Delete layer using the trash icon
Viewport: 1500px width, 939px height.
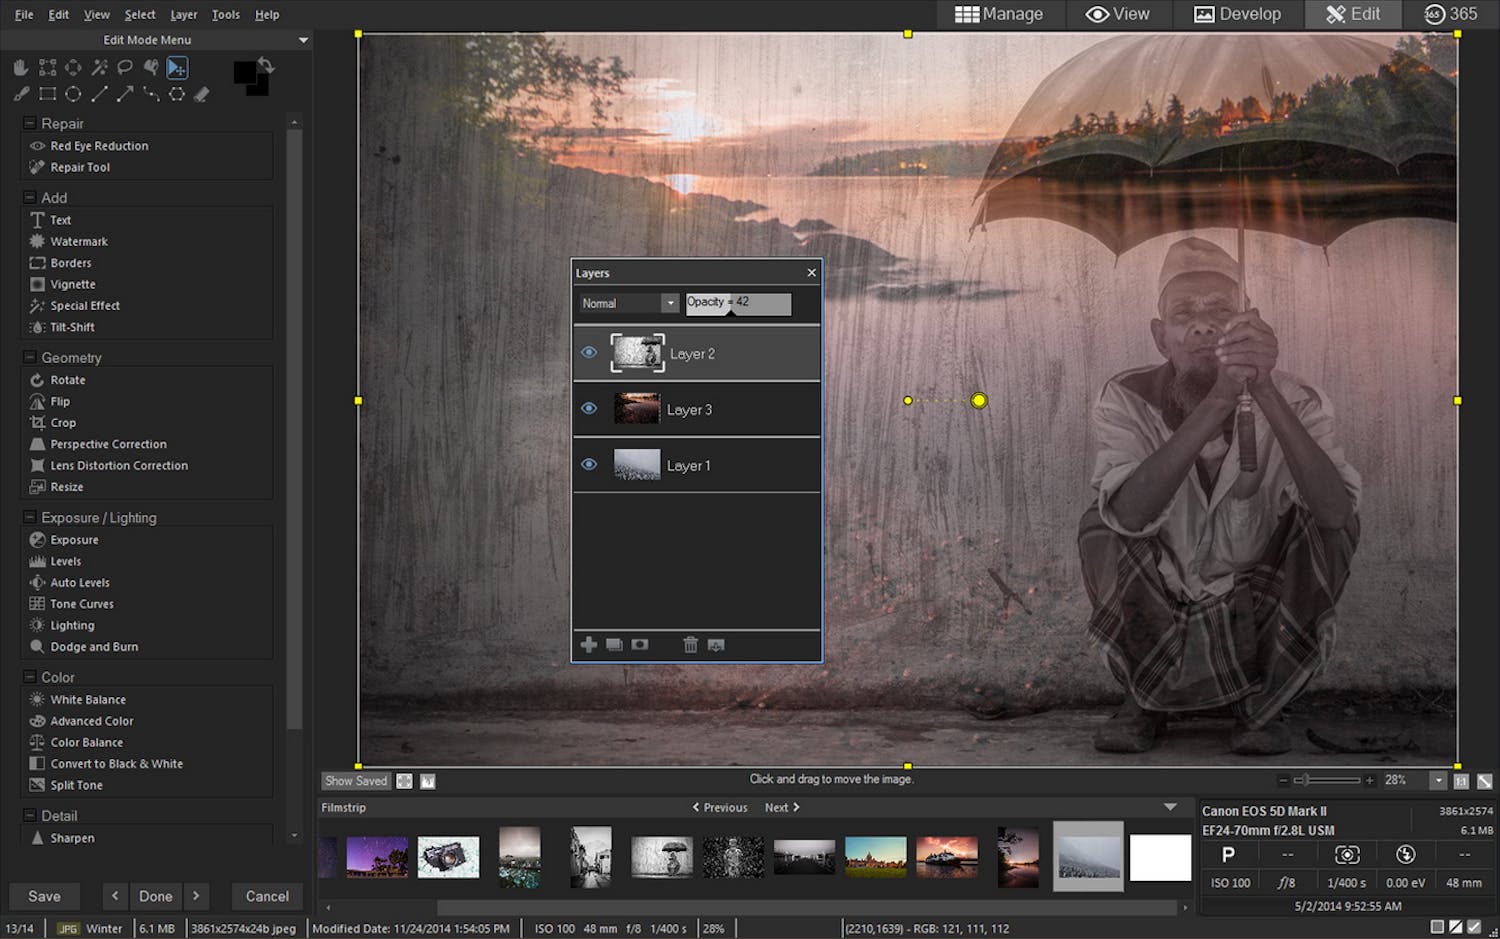click(690, 645)
